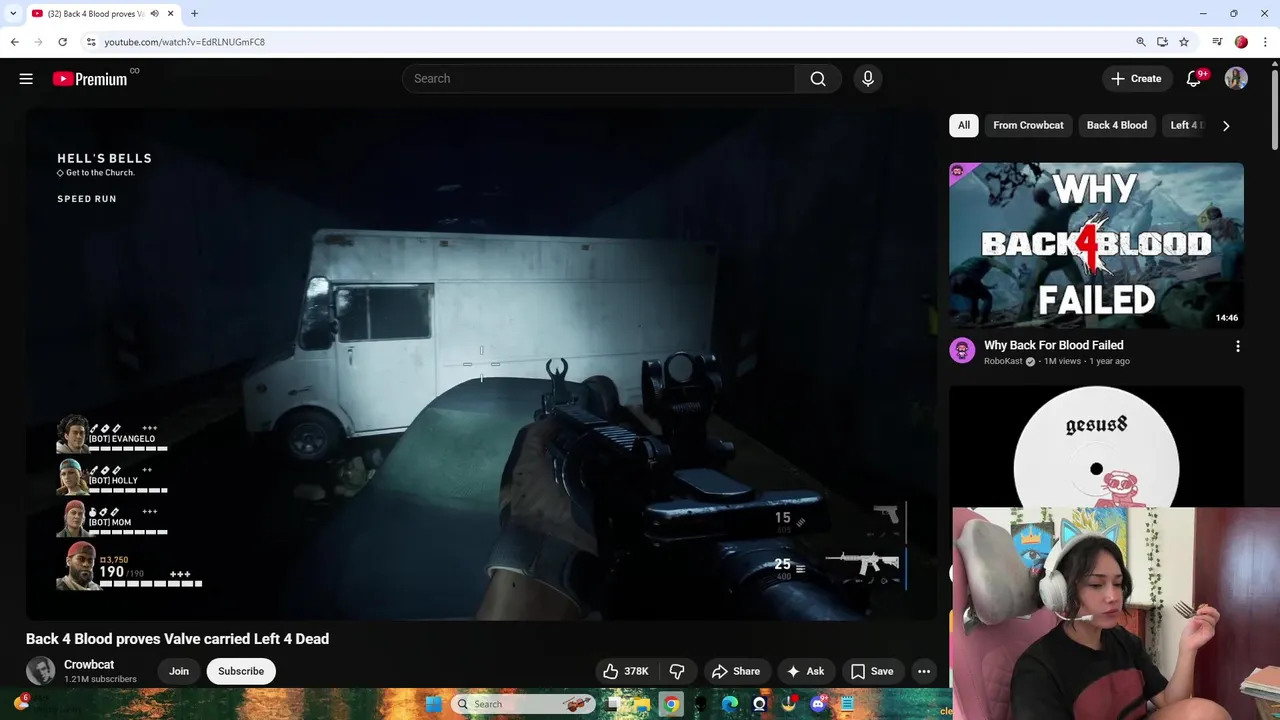Reload the YouTube page
This screenshot has width=1280, height=720.
62,42
